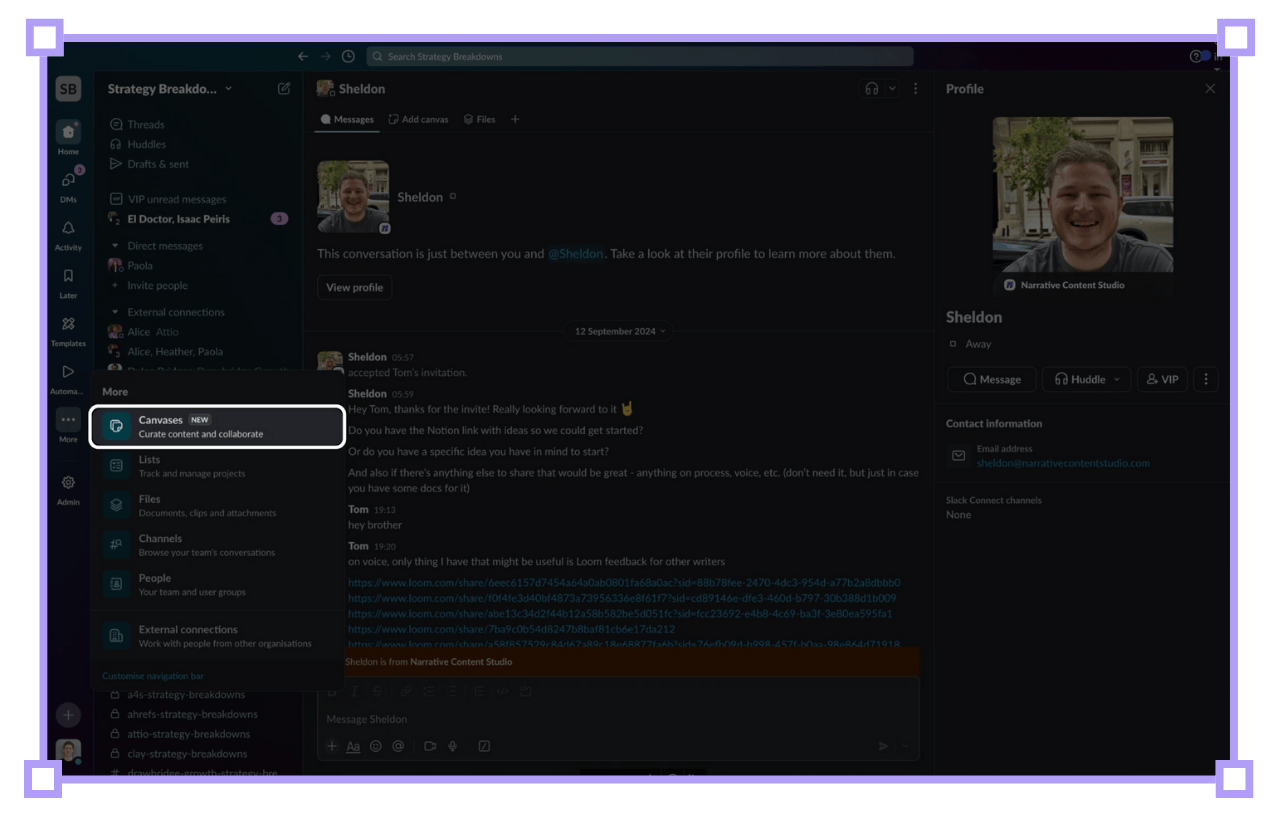This screenshot has height=827, width=1264.
Task: Click the send message arrow
Action: 883,746
